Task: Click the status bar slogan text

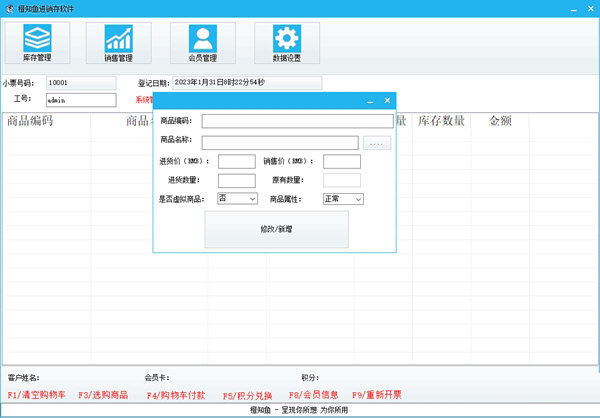Action: coord(299,410)
